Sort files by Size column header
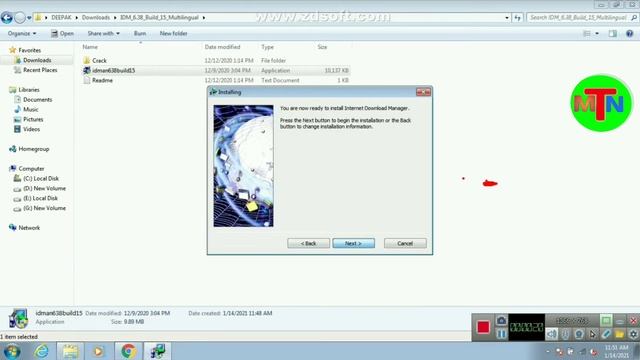This screenshot has height=360, width=640. (x=322, y=47)
